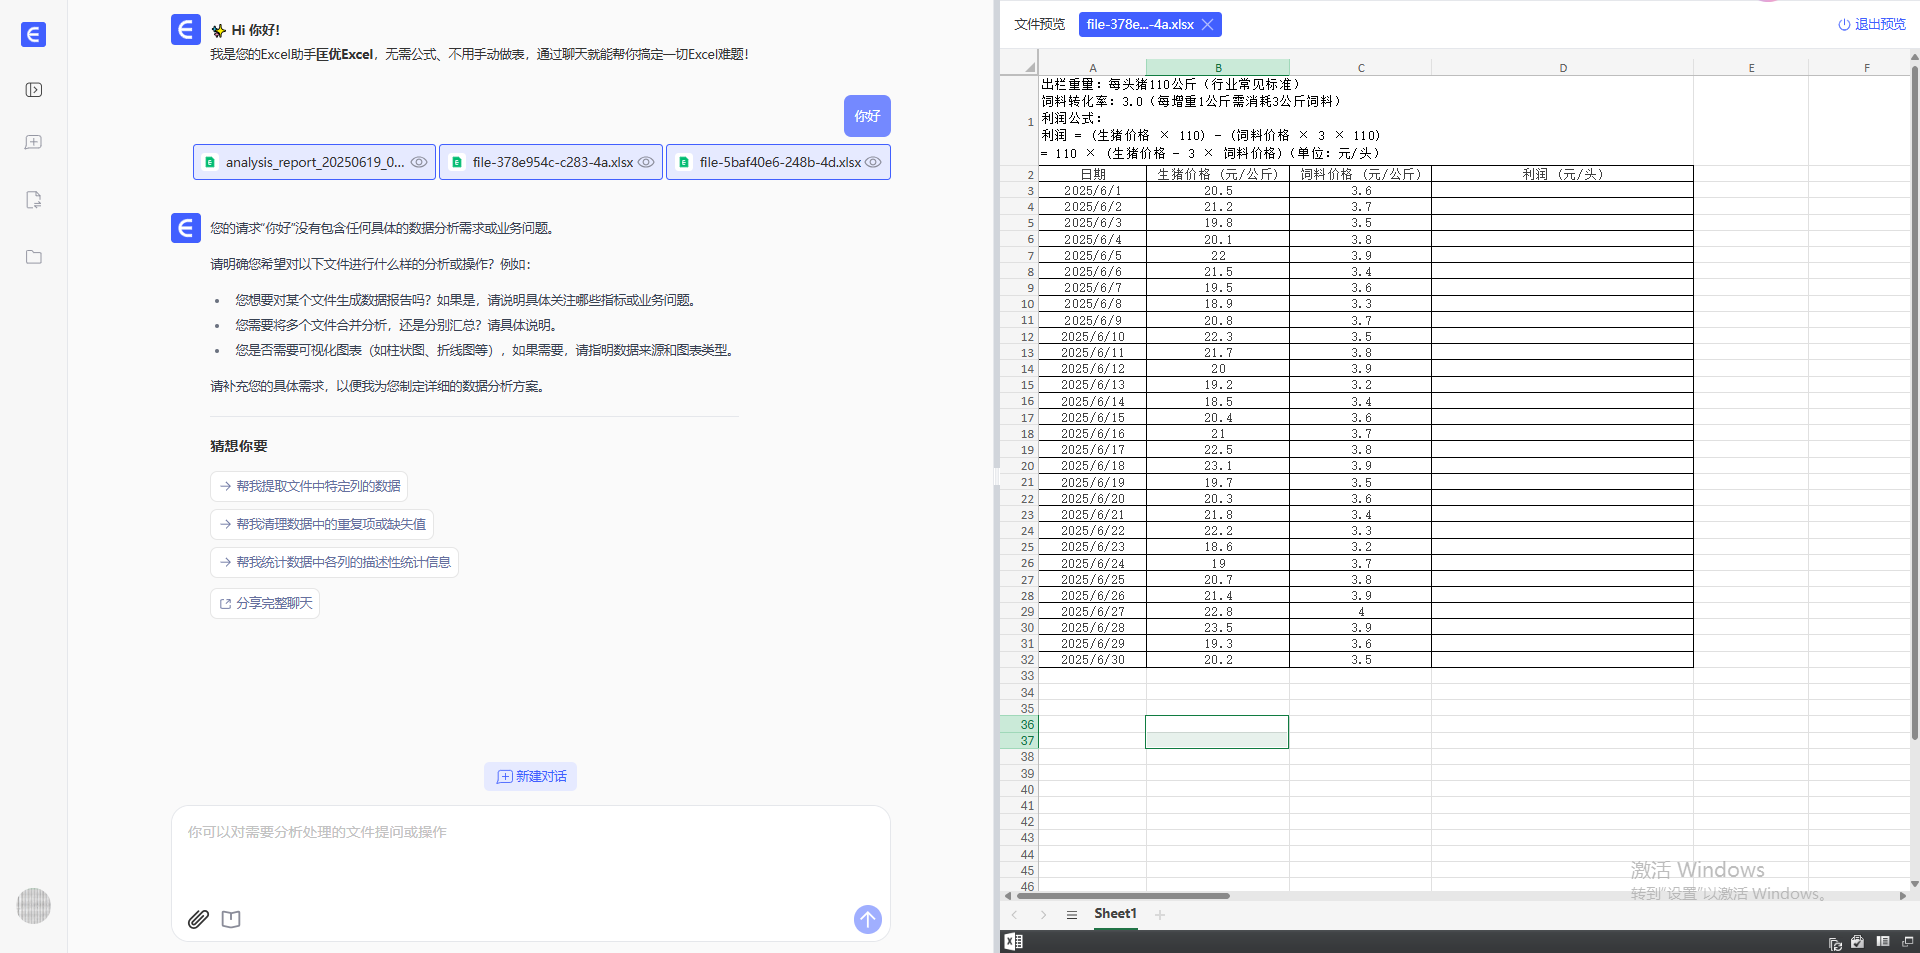Image resolution: width=1920 pixels, height=953 pixels.
Task: Attach a file using the paperclip icon
Action: click(198, 919)
